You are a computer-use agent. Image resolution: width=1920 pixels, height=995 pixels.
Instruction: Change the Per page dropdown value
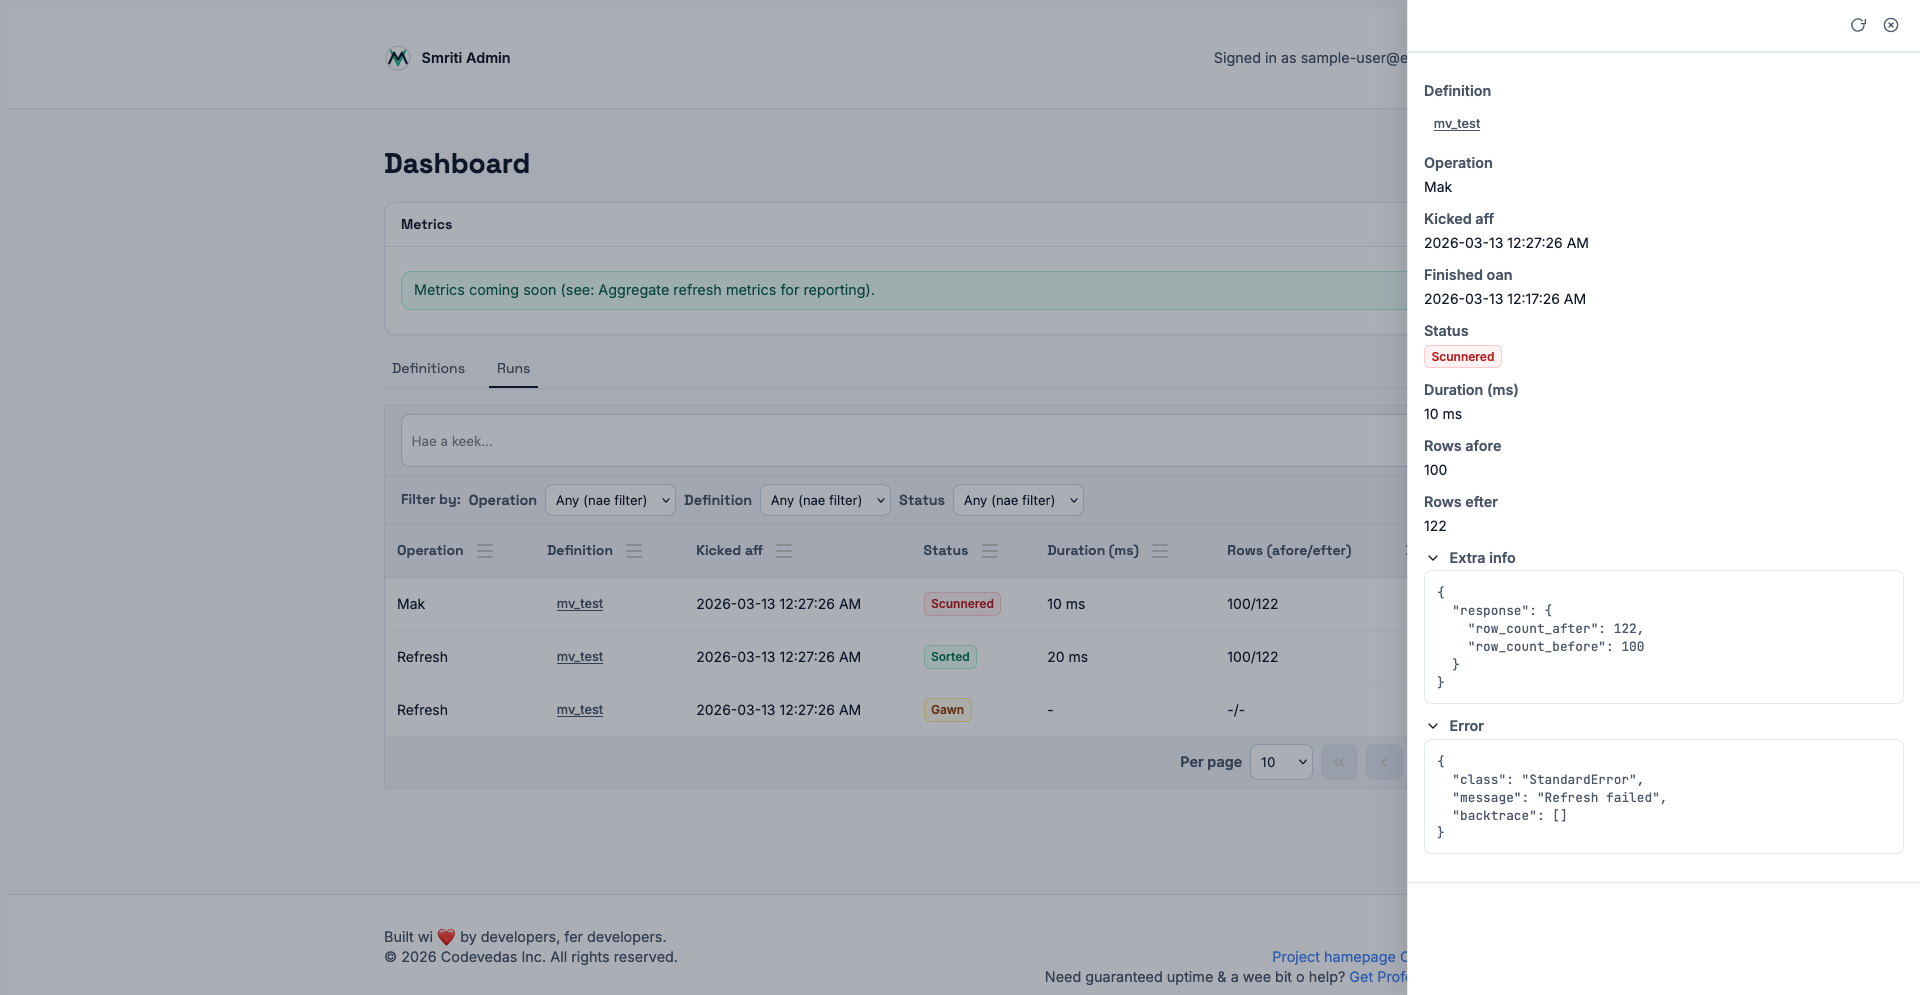tap(1281, 762)
